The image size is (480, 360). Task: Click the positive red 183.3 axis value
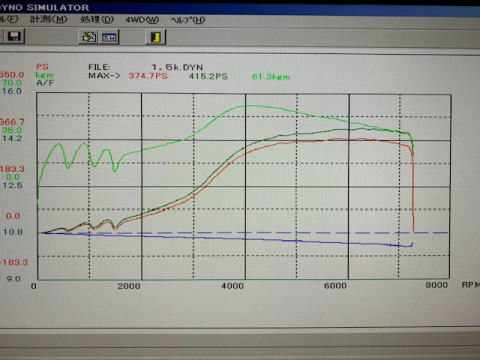coord(12,169)
